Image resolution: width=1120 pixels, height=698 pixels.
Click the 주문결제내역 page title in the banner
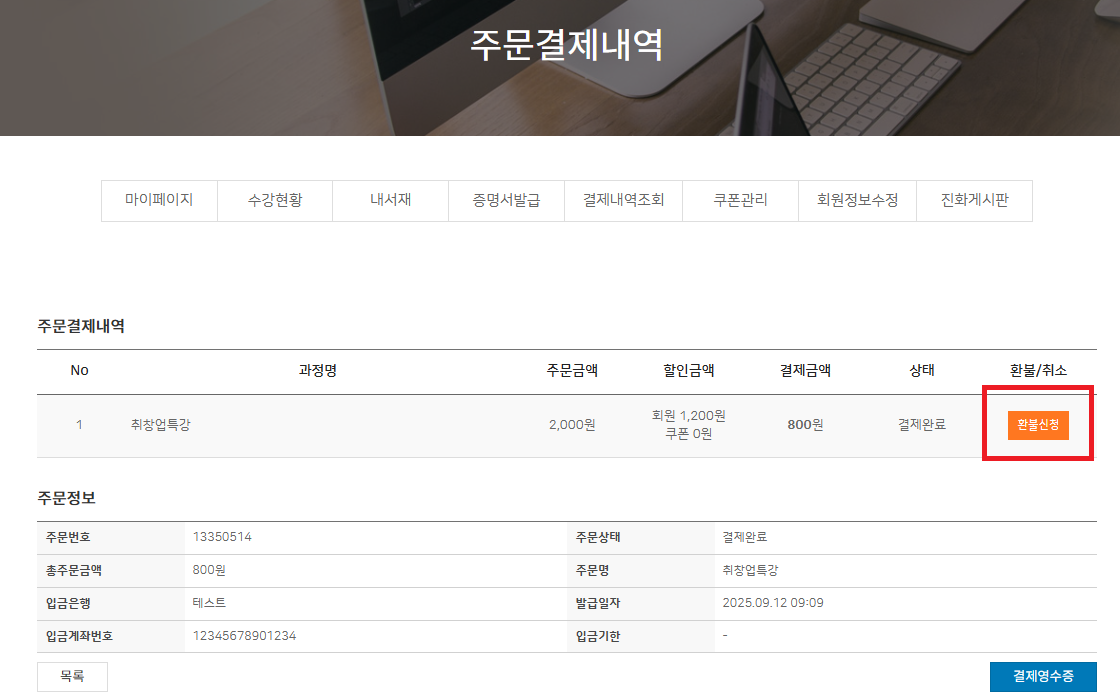click(x=567, y=46)
